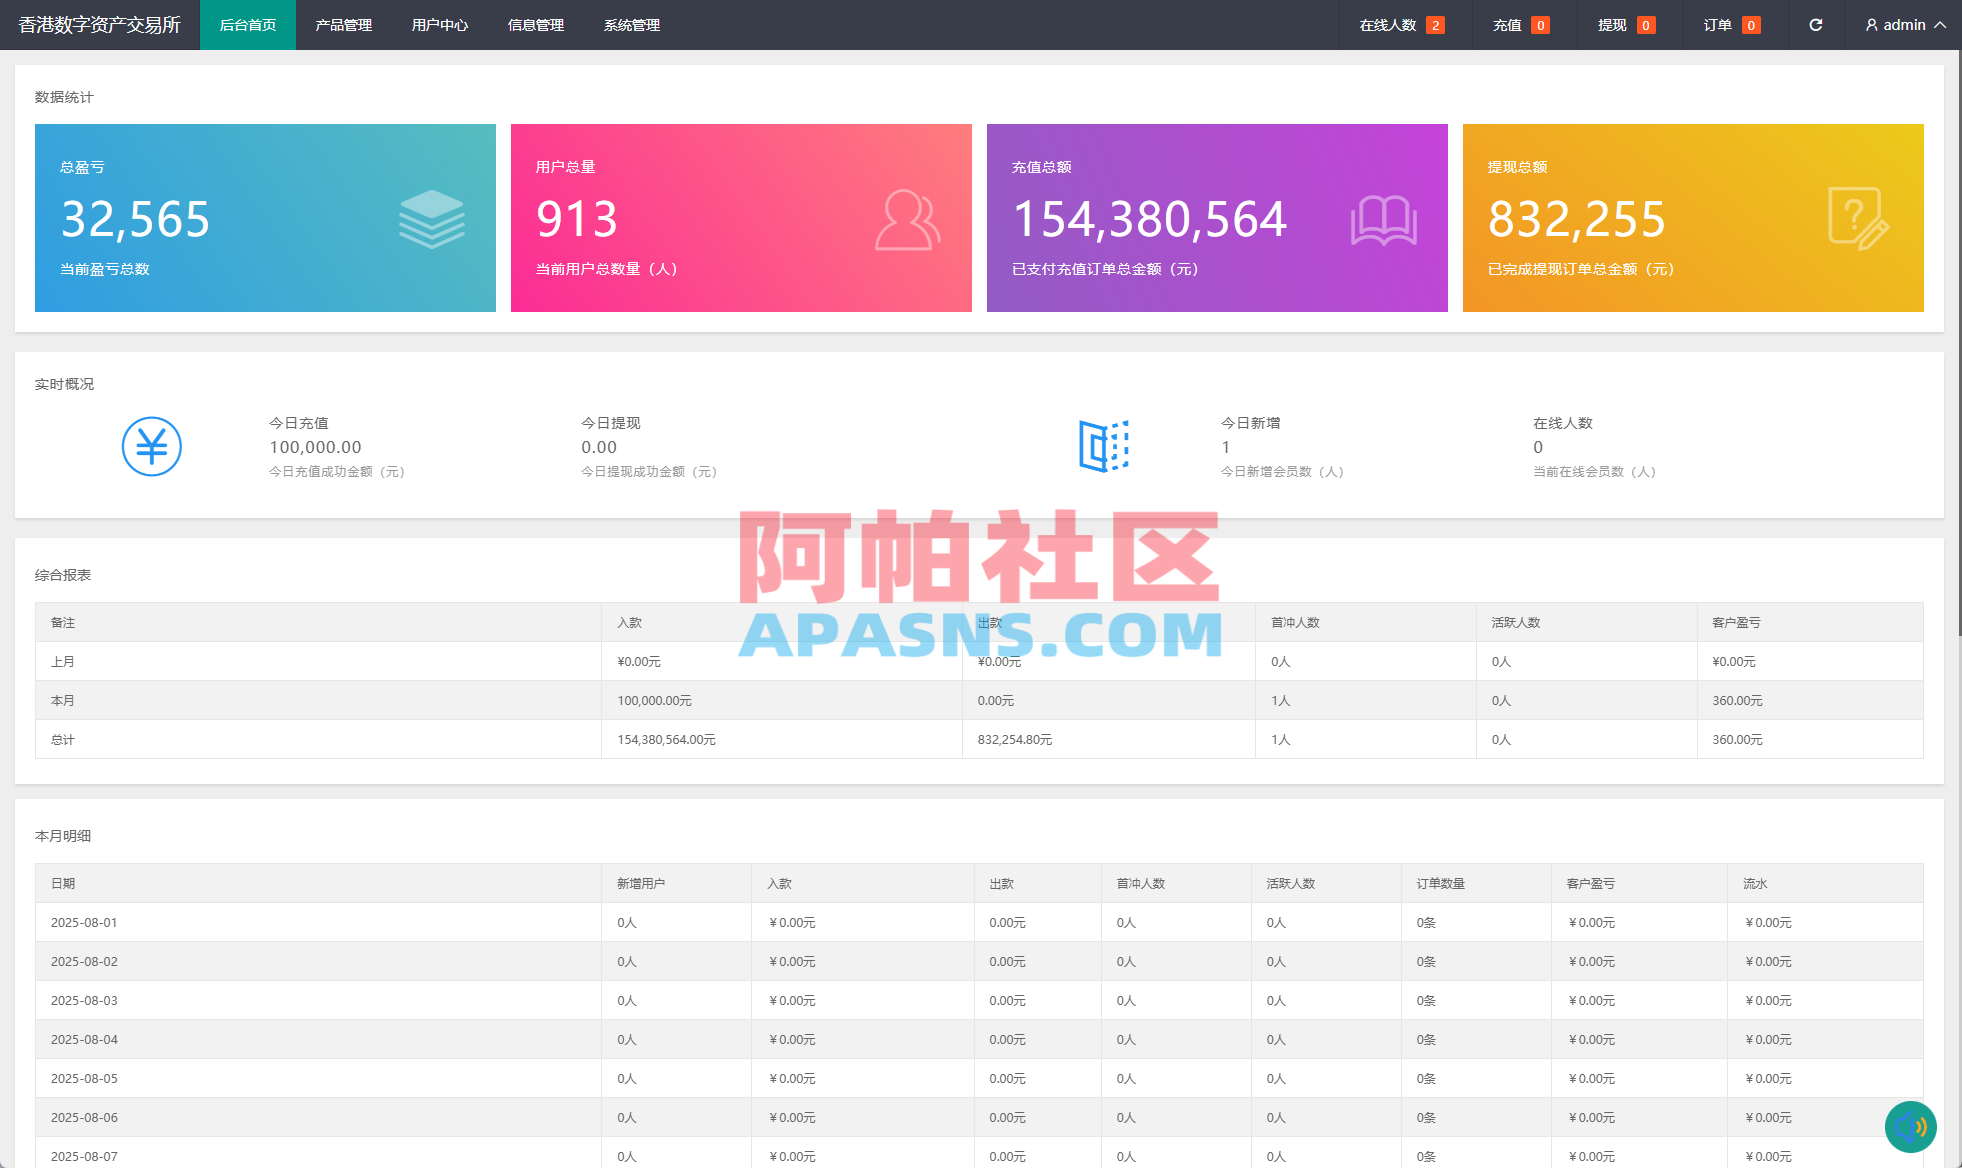Click the layers icon on the 总盈亏 card
The height and width of the screenshot is (1168, 1962).
click(x=430, y=217)
